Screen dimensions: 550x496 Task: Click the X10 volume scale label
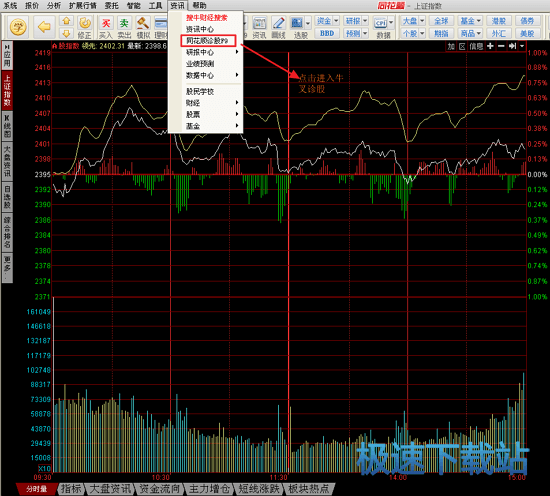pyautogui.click(x=45, y=469)
